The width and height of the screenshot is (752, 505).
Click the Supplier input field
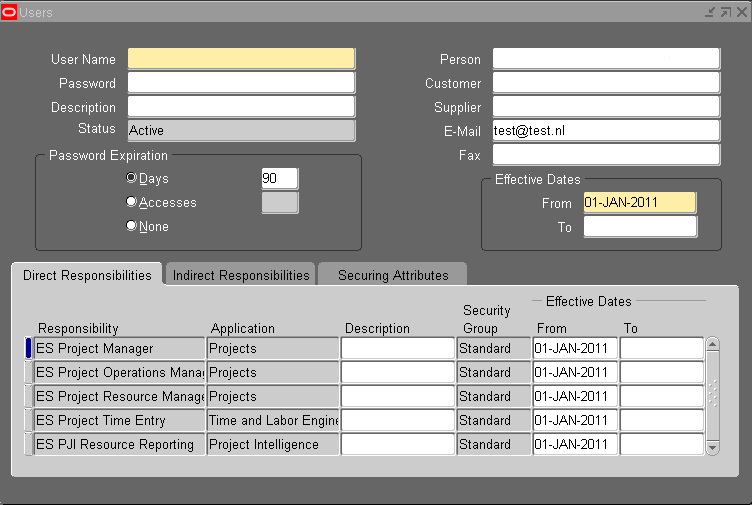point(606,106)
